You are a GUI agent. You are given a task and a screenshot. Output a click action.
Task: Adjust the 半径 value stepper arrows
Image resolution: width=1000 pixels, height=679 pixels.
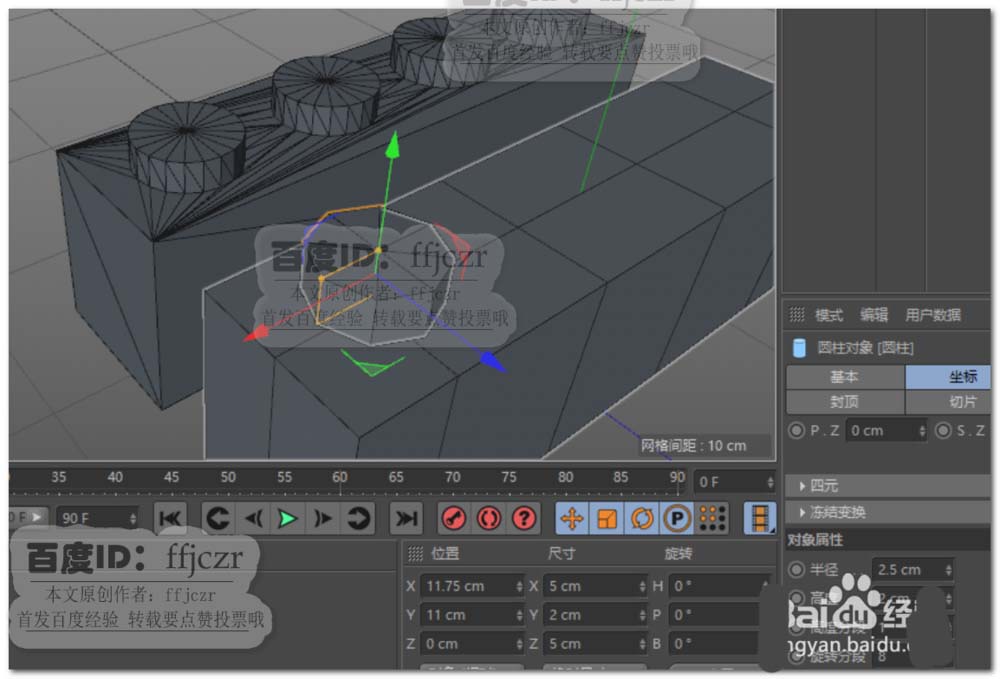pyautogui.click(x=948, y=569)
